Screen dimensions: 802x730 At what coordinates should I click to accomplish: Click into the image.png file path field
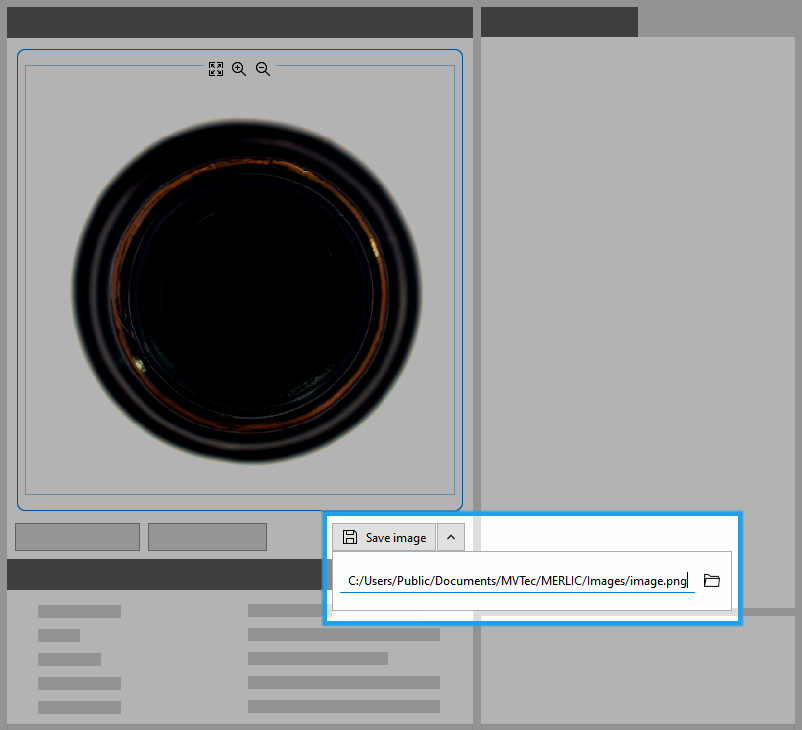(516, 581)
